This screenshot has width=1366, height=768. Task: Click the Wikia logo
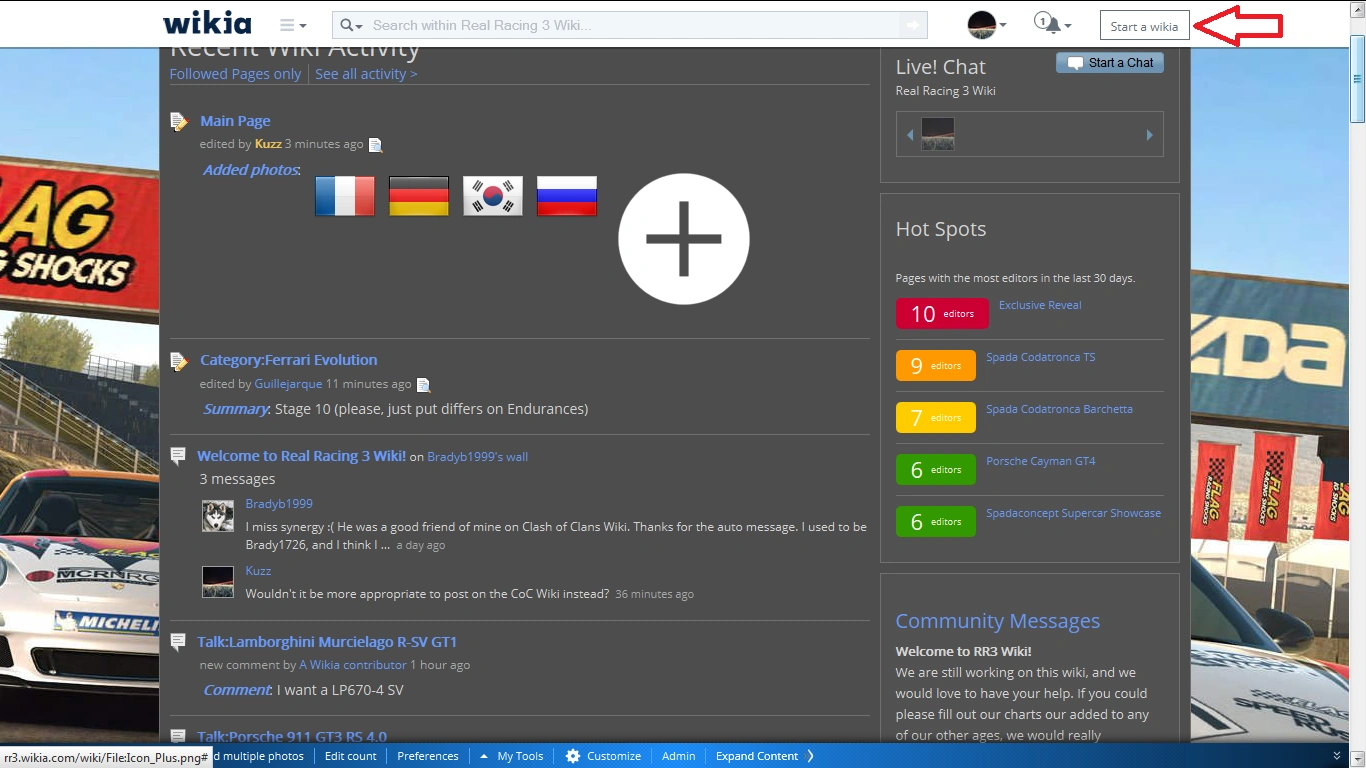tap(207, 23)
